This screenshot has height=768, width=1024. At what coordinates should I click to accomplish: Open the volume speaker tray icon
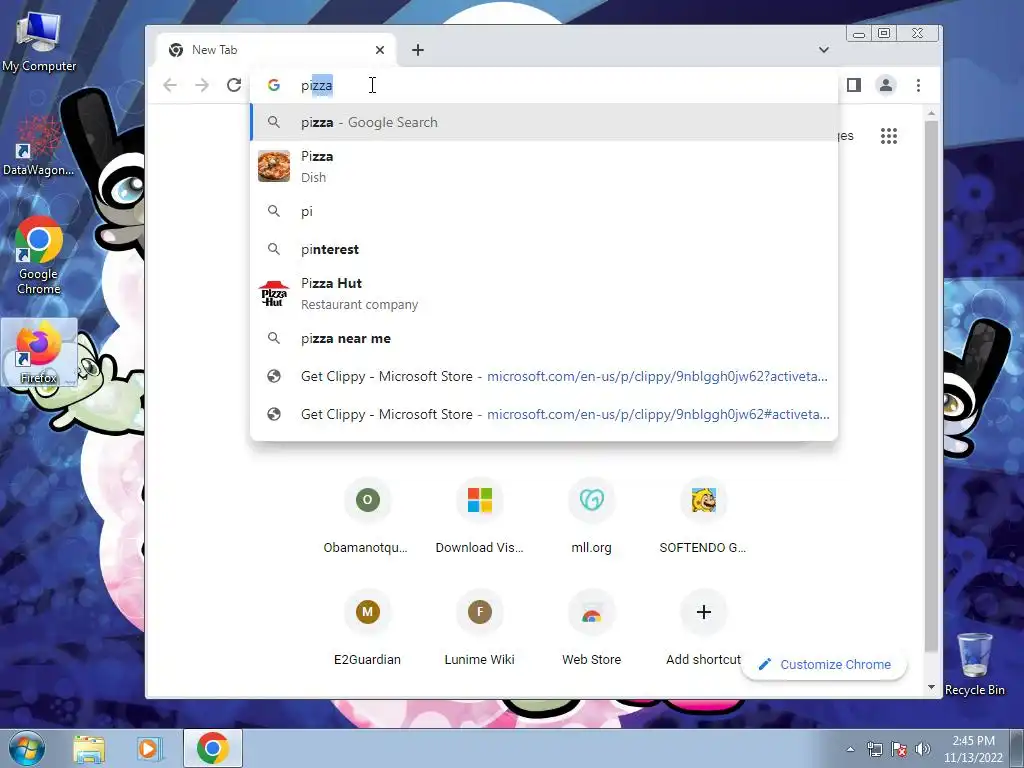923,749
